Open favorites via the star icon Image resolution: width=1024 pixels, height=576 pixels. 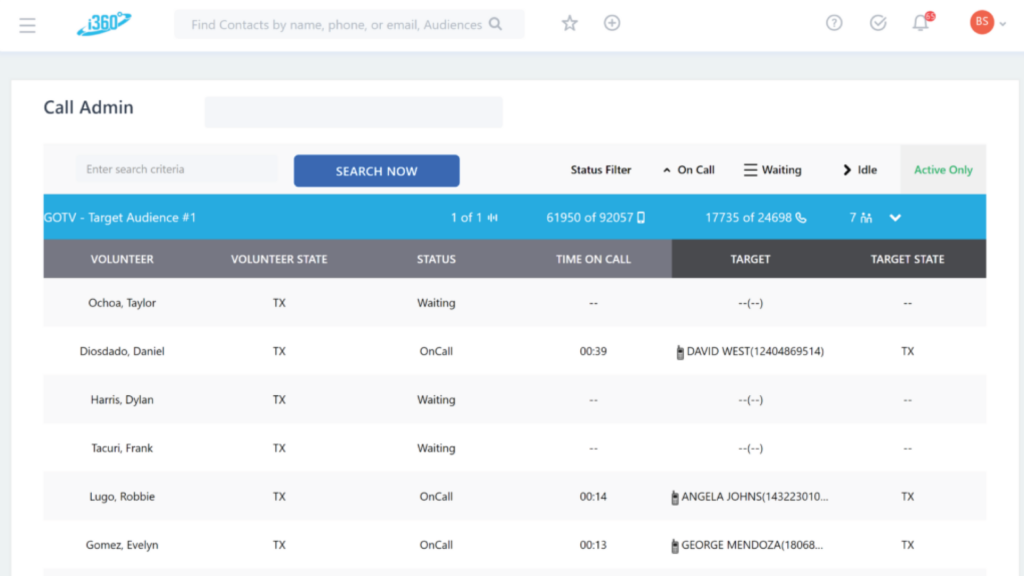pos(570,23)
